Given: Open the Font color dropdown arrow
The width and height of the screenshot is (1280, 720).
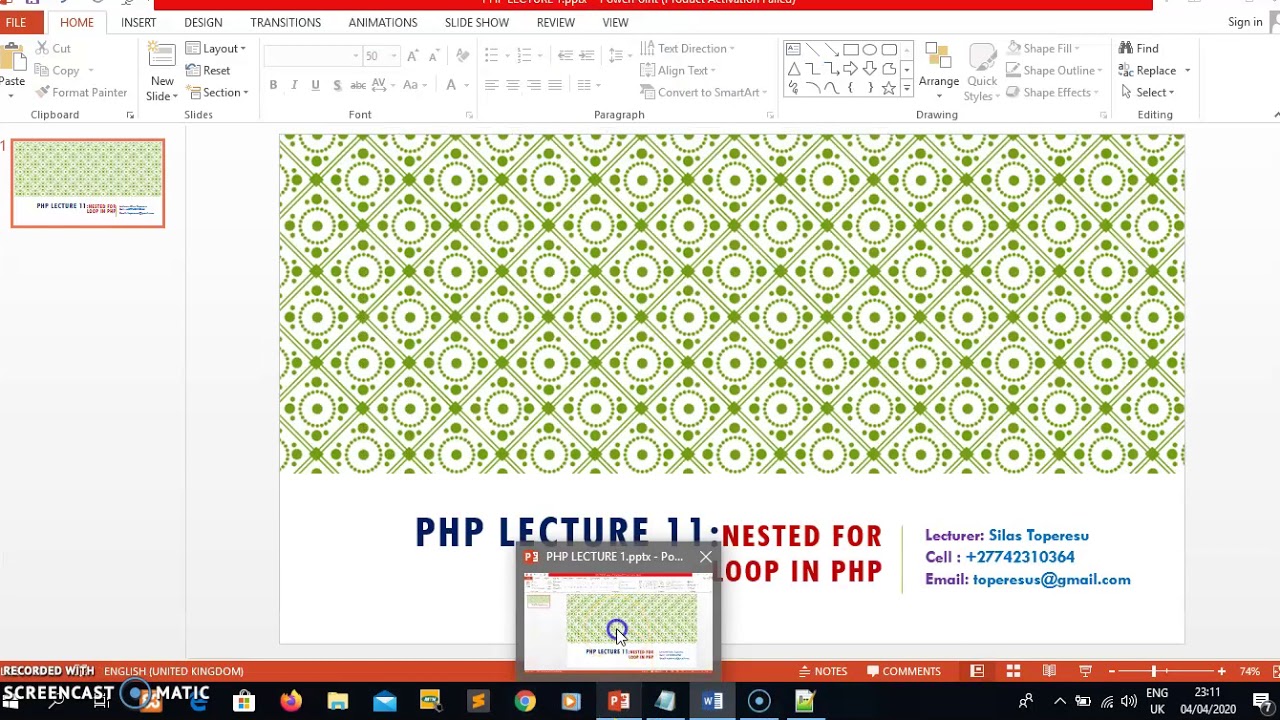Looking at the screenshot, I should coord(467,85).
